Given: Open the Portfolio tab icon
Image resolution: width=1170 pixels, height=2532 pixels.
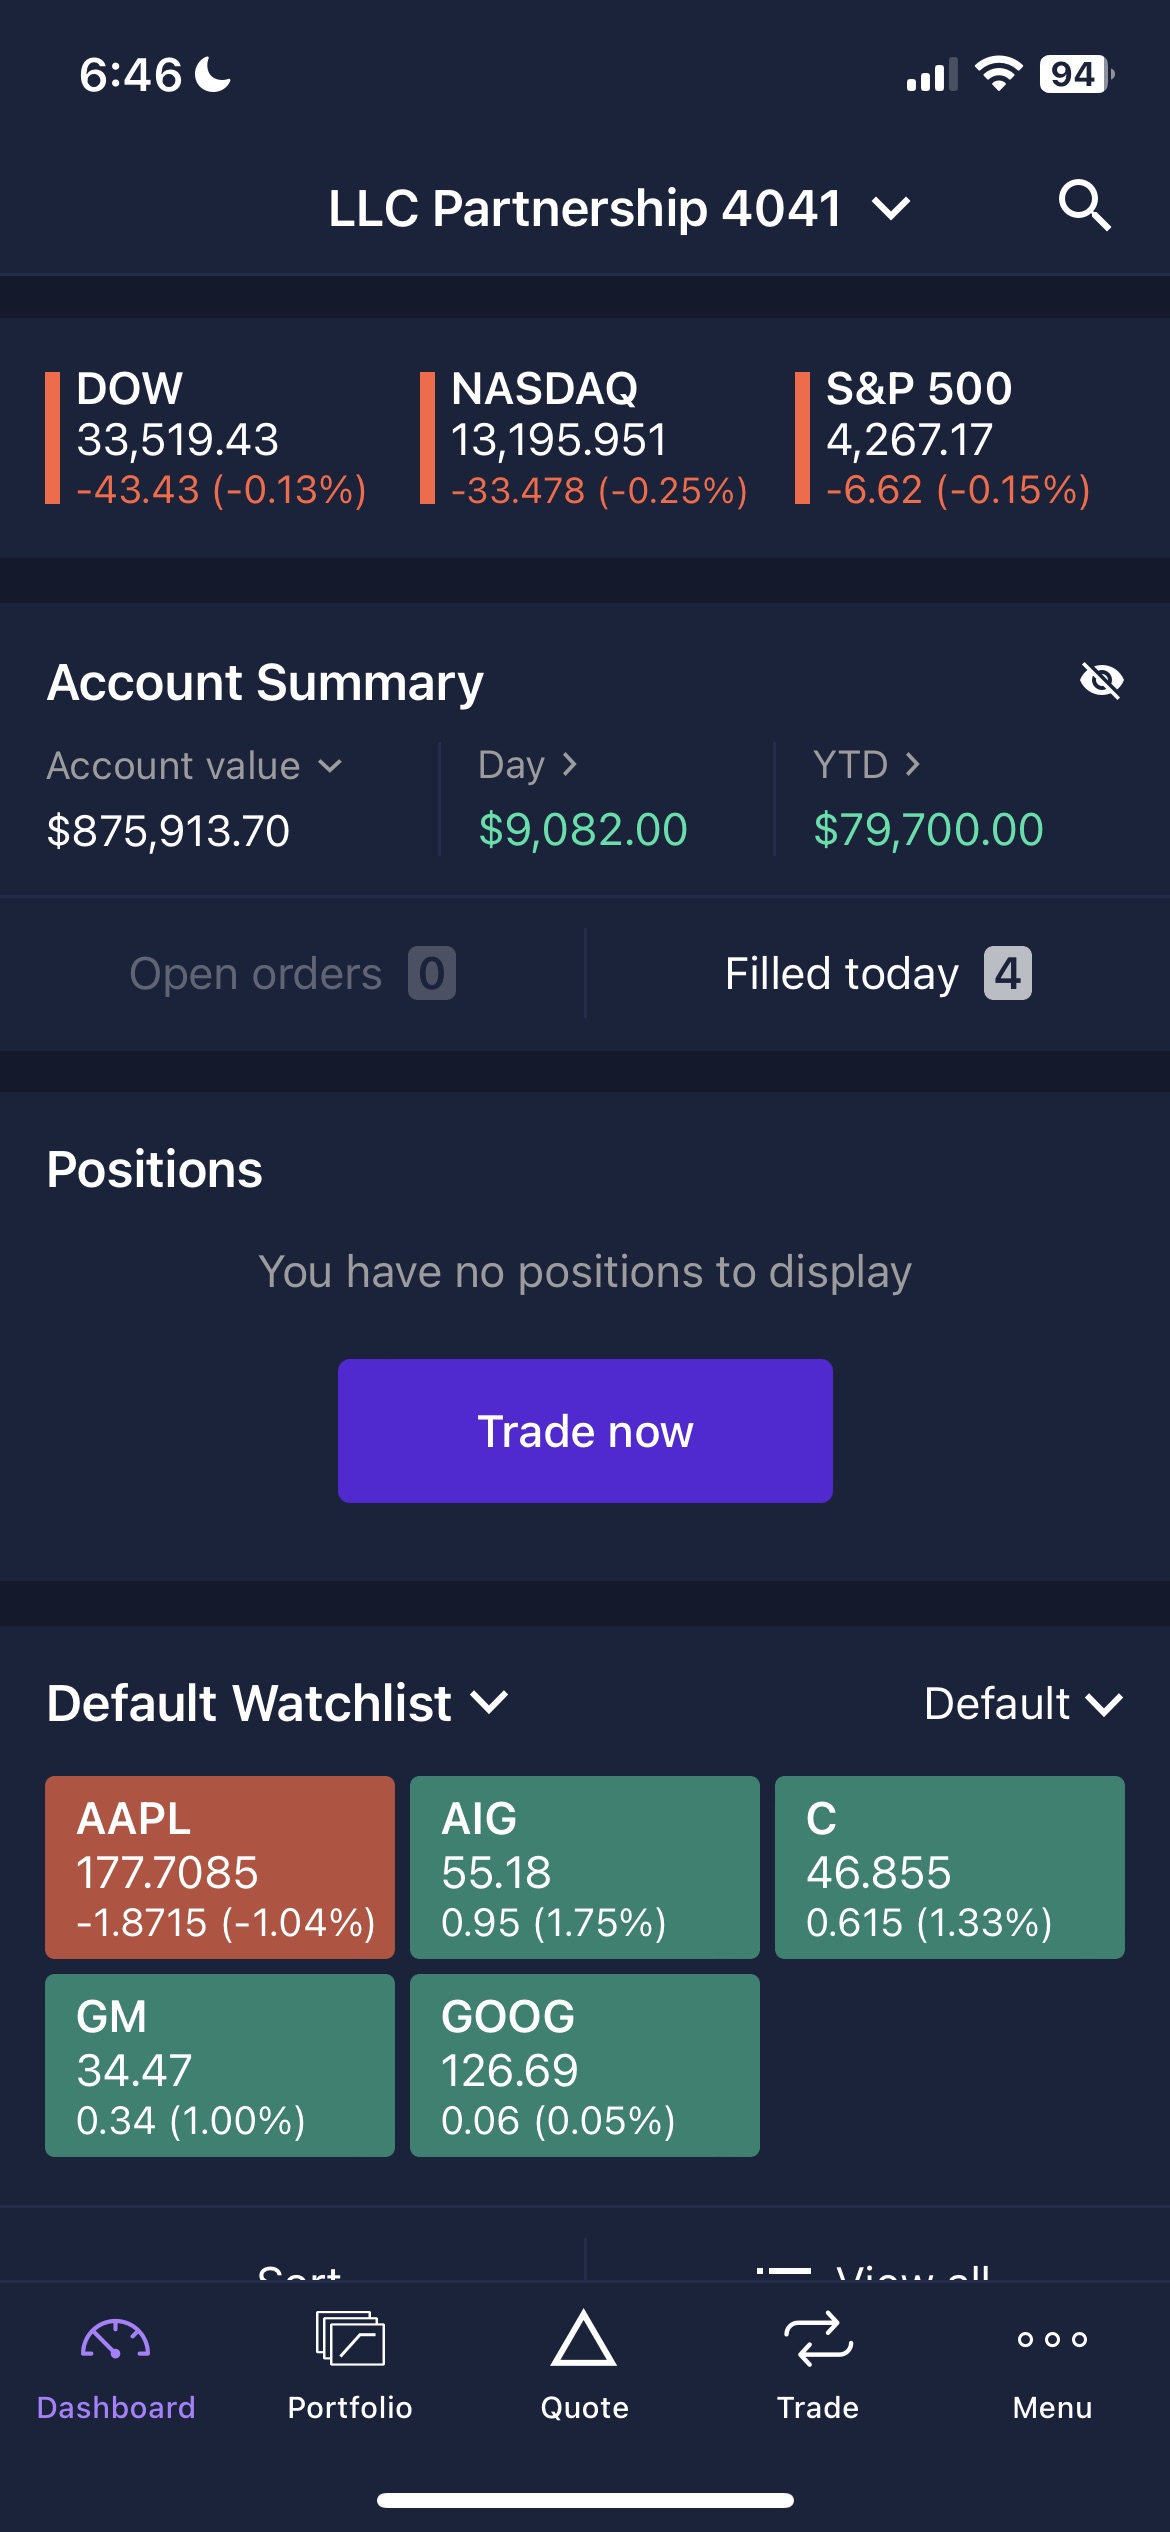Looking at the screenshot, I should [350, 2338].
